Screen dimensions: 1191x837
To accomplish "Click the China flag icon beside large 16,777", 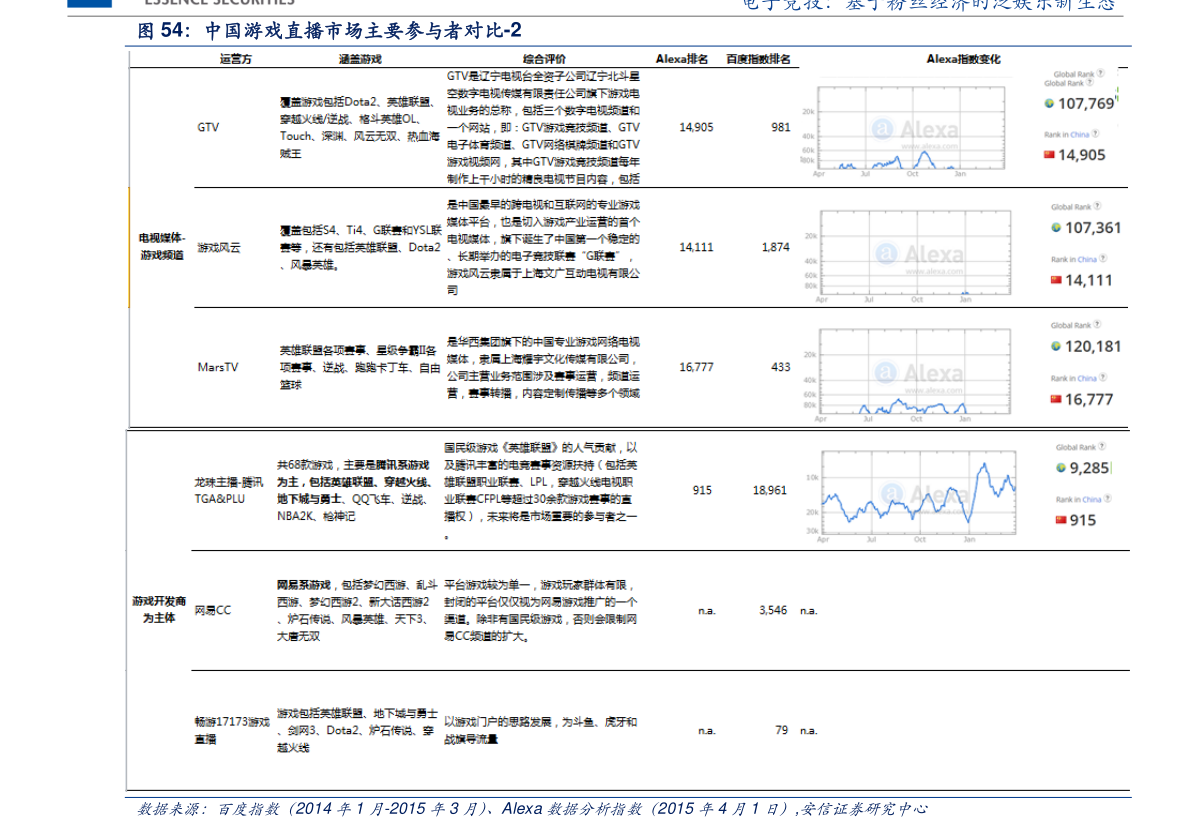I will [x=1056, y=400].
